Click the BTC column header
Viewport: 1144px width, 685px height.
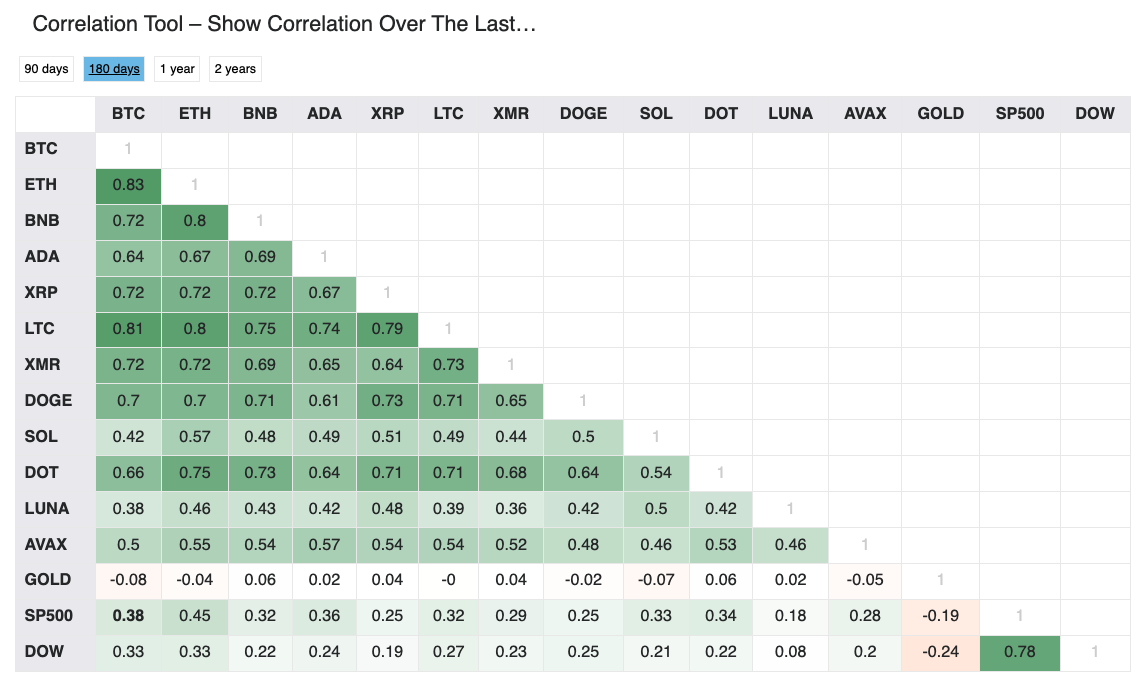pyautogui.click(x=128, y=114)
